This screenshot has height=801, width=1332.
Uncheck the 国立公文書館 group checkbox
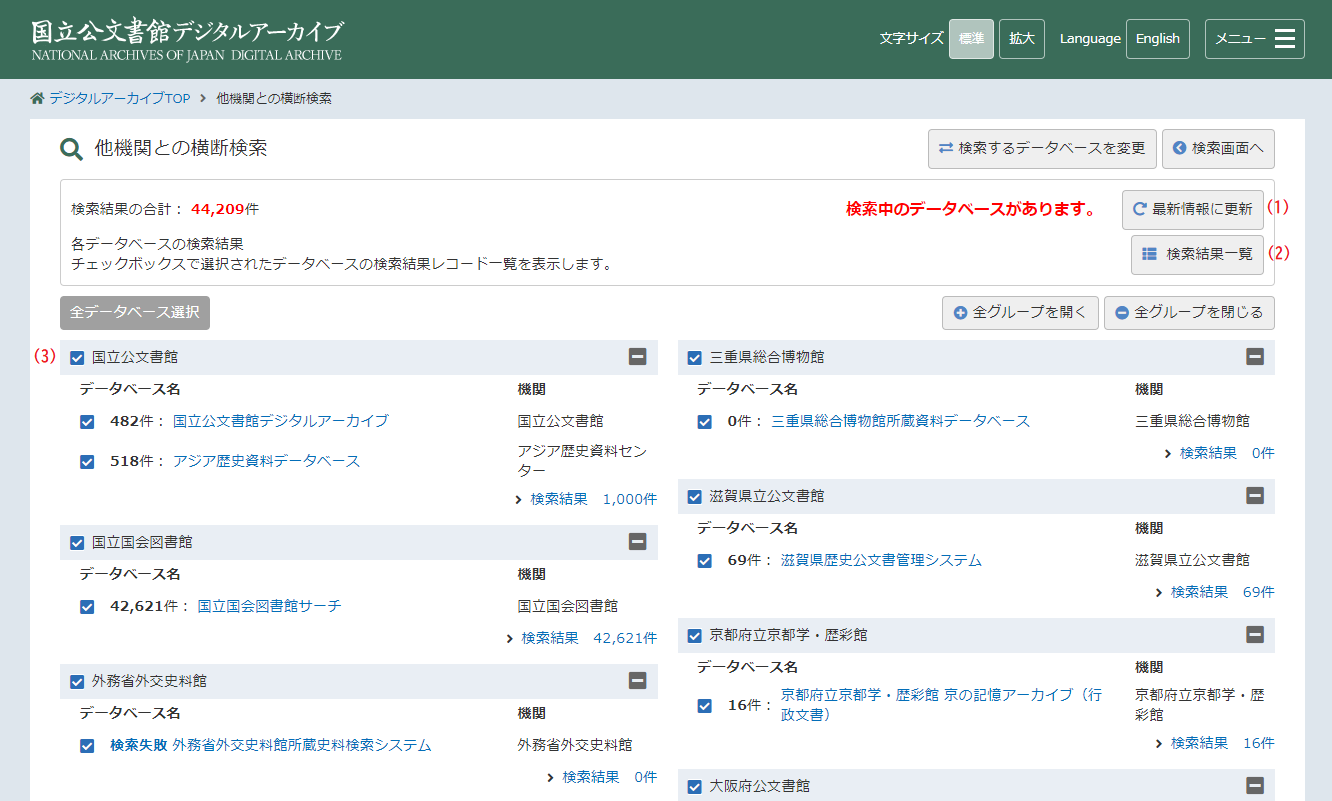point(77,357)
